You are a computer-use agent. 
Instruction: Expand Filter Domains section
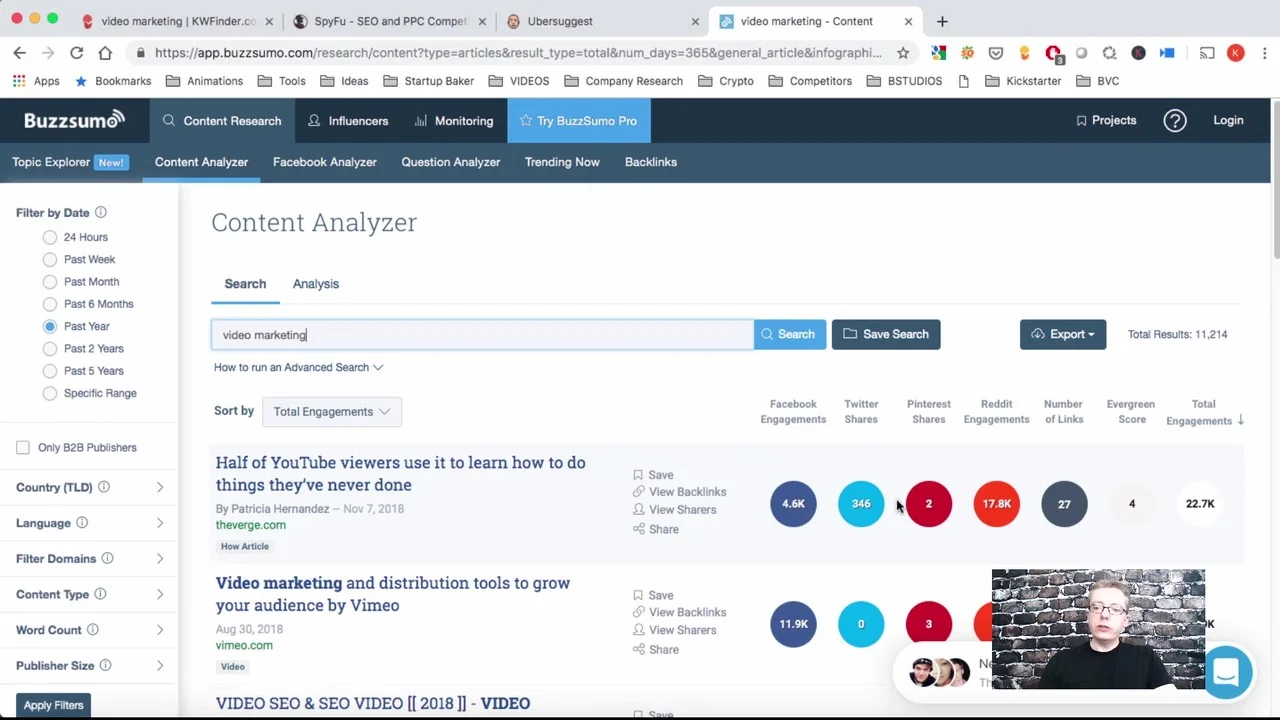(x=159, y=558)
